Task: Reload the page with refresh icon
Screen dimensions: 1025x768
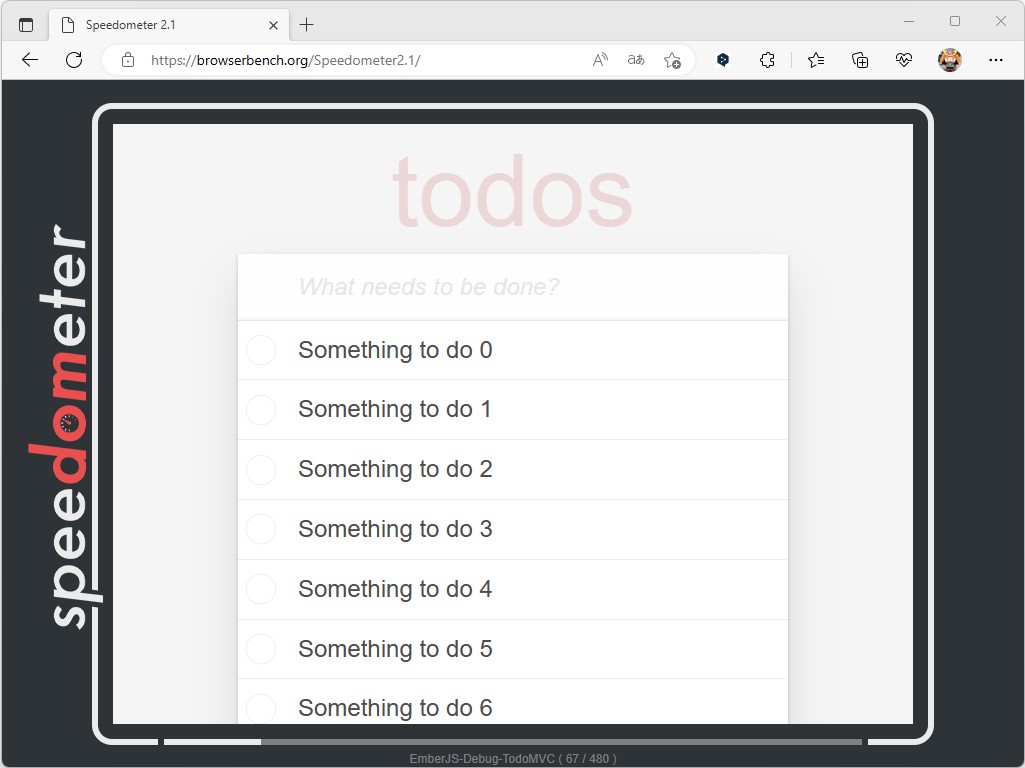Action: [74, 60]
